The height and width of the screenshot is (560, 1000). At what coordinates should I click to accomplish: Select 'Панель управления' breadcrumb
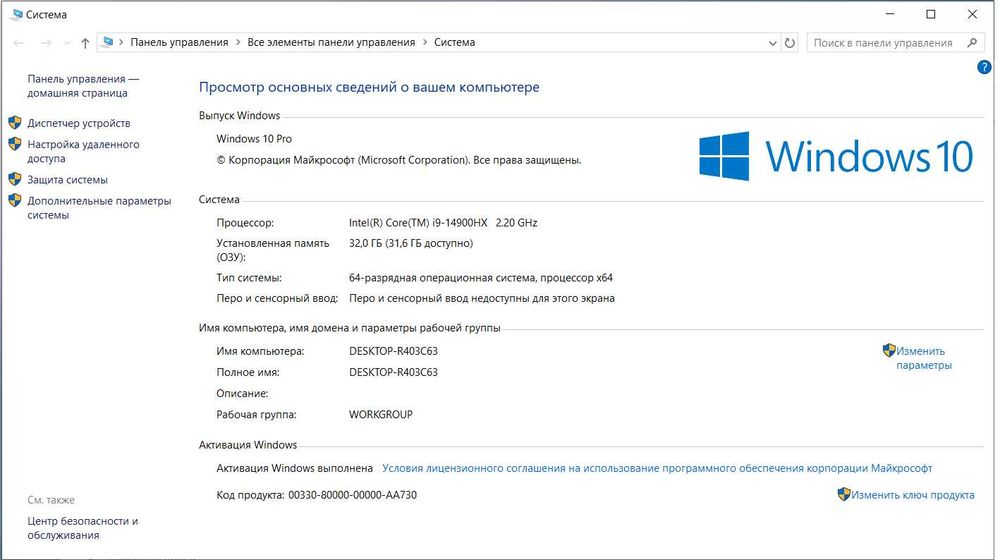[179, 42]
